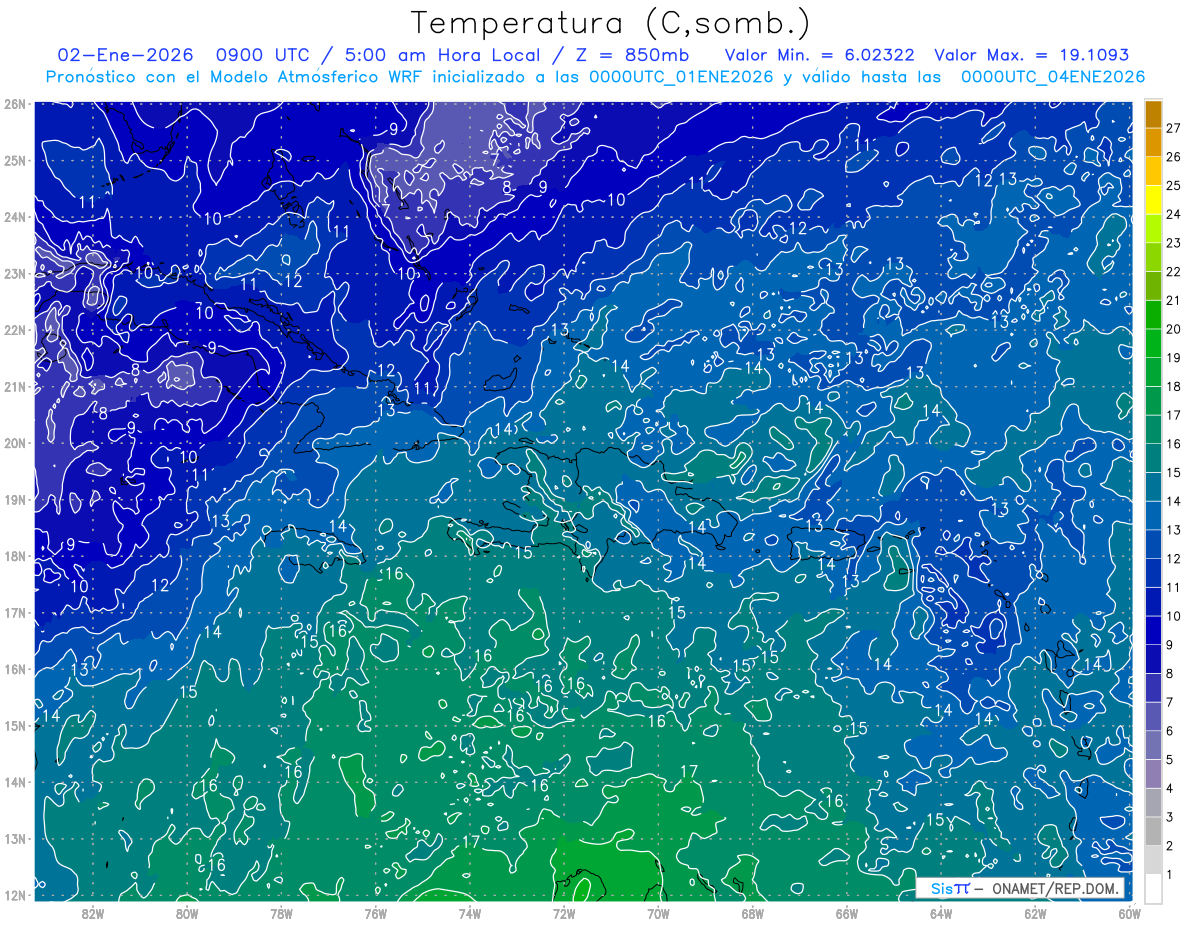Click the "20N" latitude label
The width and height of the screenshot is (1200, 927).
pos(15,443)
